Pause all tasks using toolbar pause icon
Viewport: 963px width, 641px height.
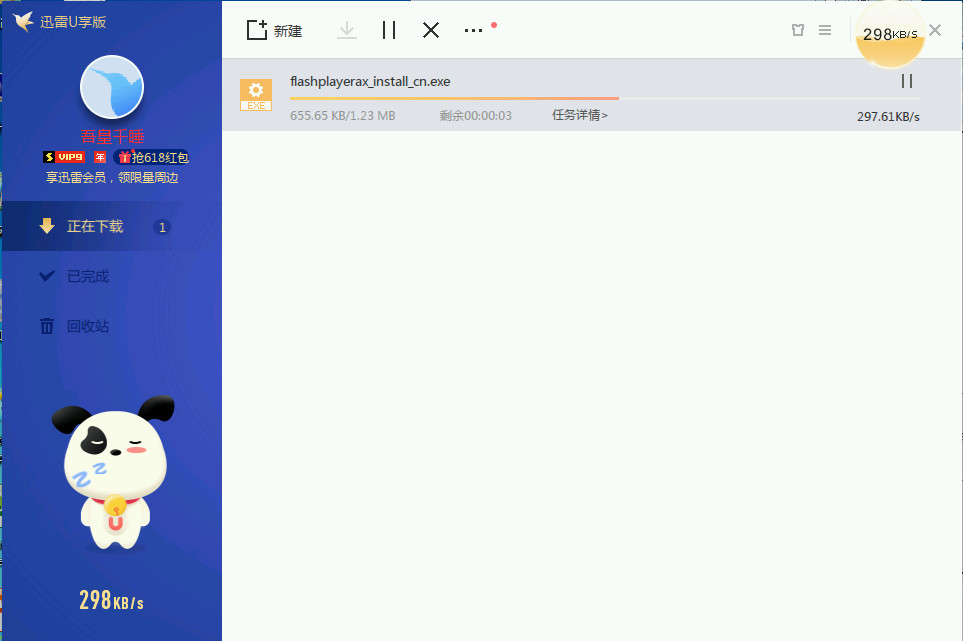click(389, 30)
